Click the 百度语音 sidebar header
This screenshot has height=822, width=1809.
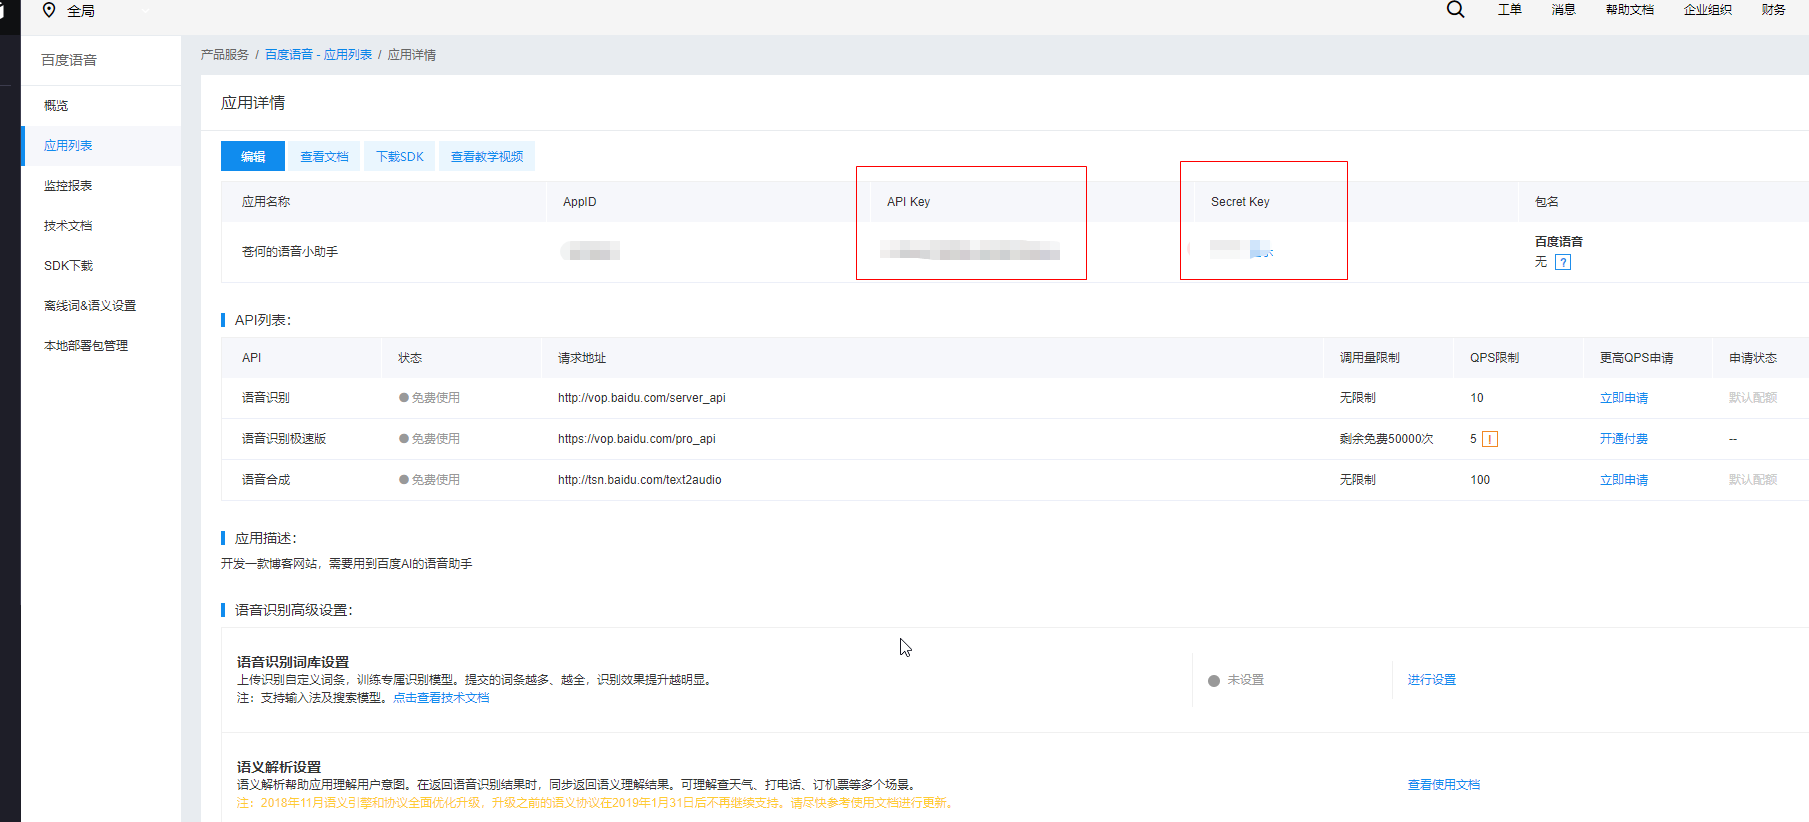coord(69,60)
